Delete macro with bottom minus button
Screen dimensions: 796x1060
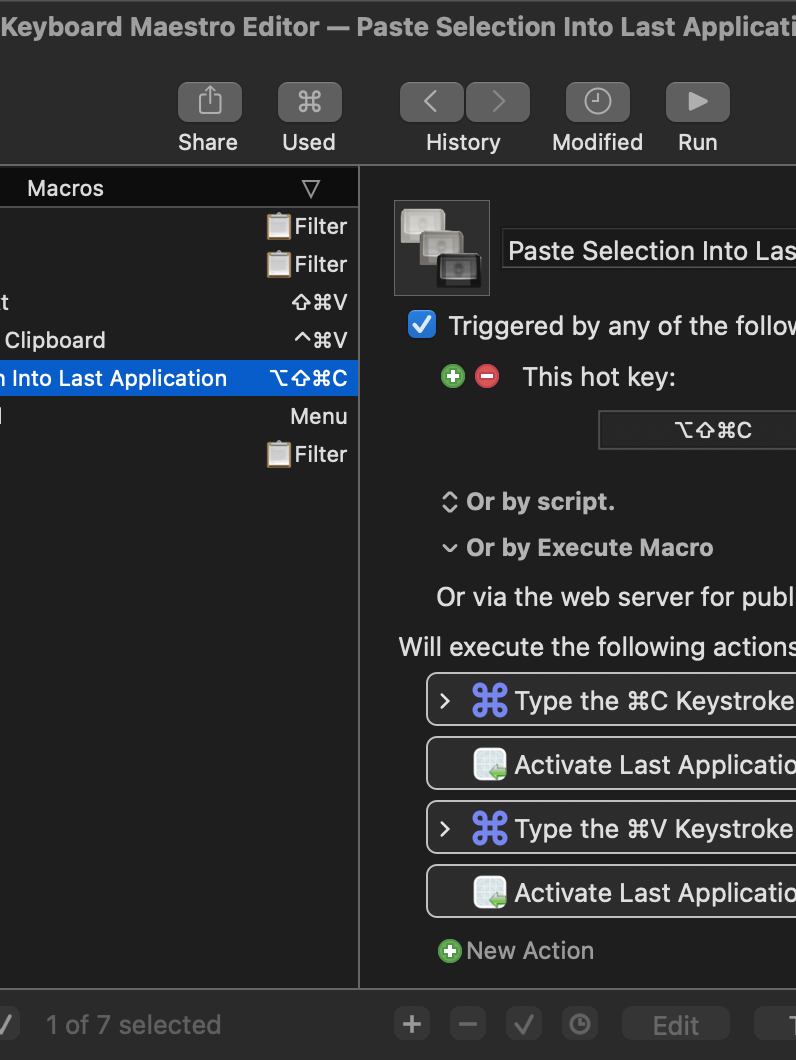468,1025
